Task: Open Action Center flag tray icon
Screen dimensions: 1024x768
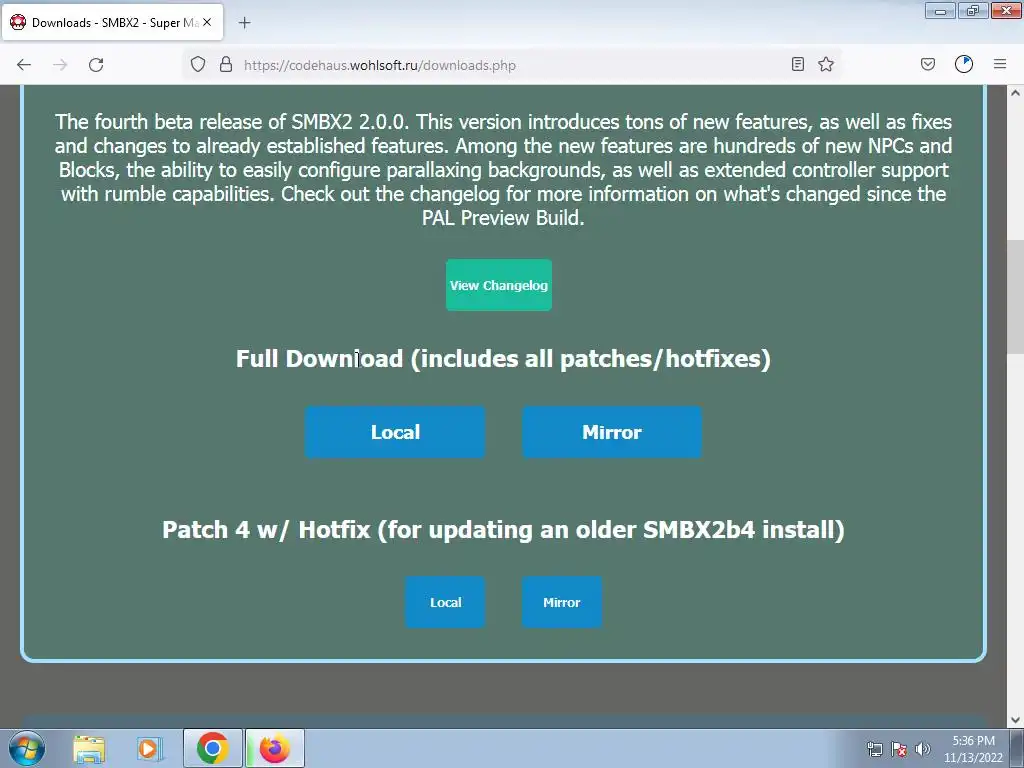Action: (x=899, y=749)
